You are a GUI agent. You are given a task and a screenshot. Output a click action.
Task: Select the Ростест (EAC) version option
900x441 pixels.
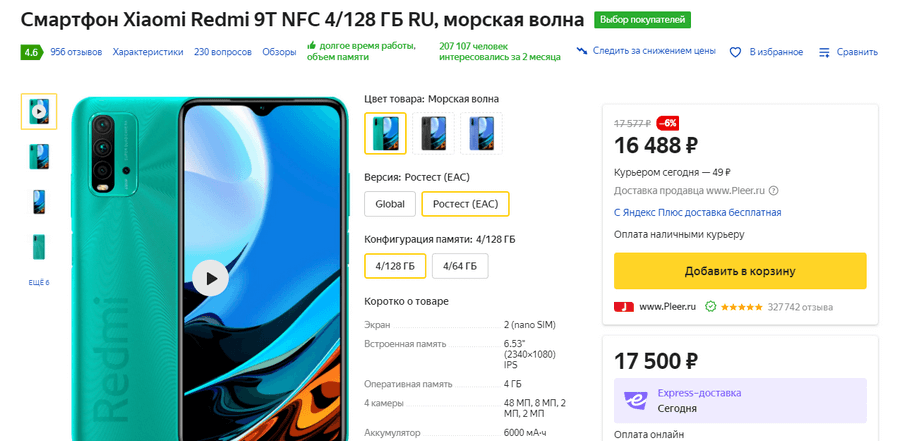pos(465,204)
